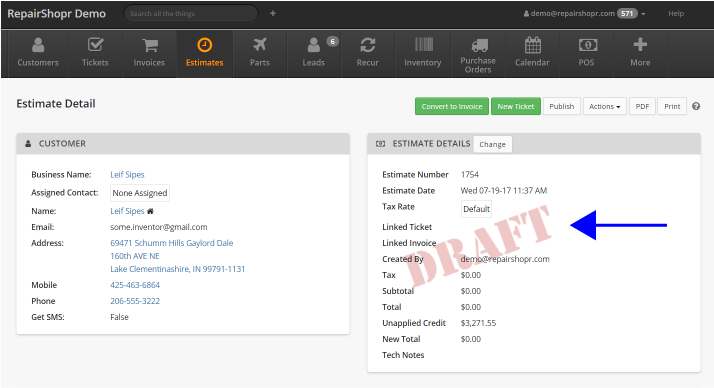The image size is (714, 388).
Task: Click the help question mark icon
Action: [696, 106]
